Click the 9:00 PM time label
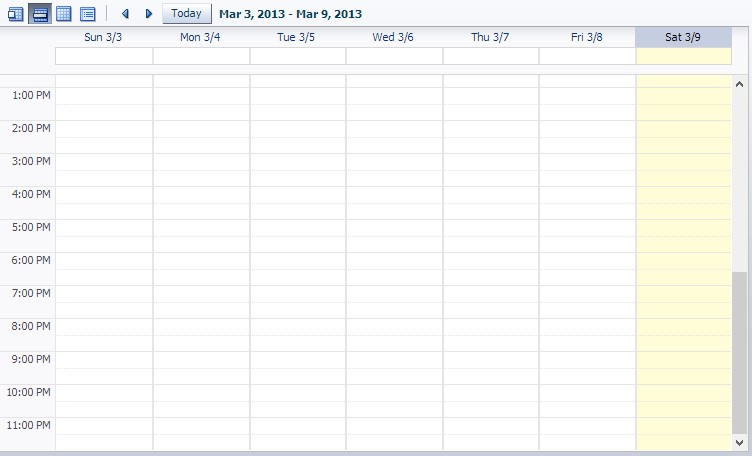 pos(31,360)
